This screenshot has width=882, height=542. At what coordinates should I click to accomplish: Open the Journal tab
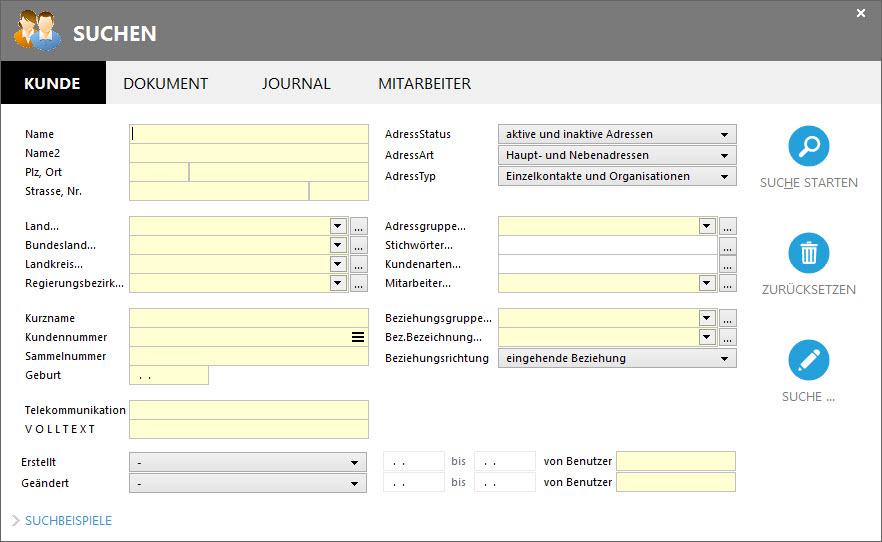tap(296, 84)
